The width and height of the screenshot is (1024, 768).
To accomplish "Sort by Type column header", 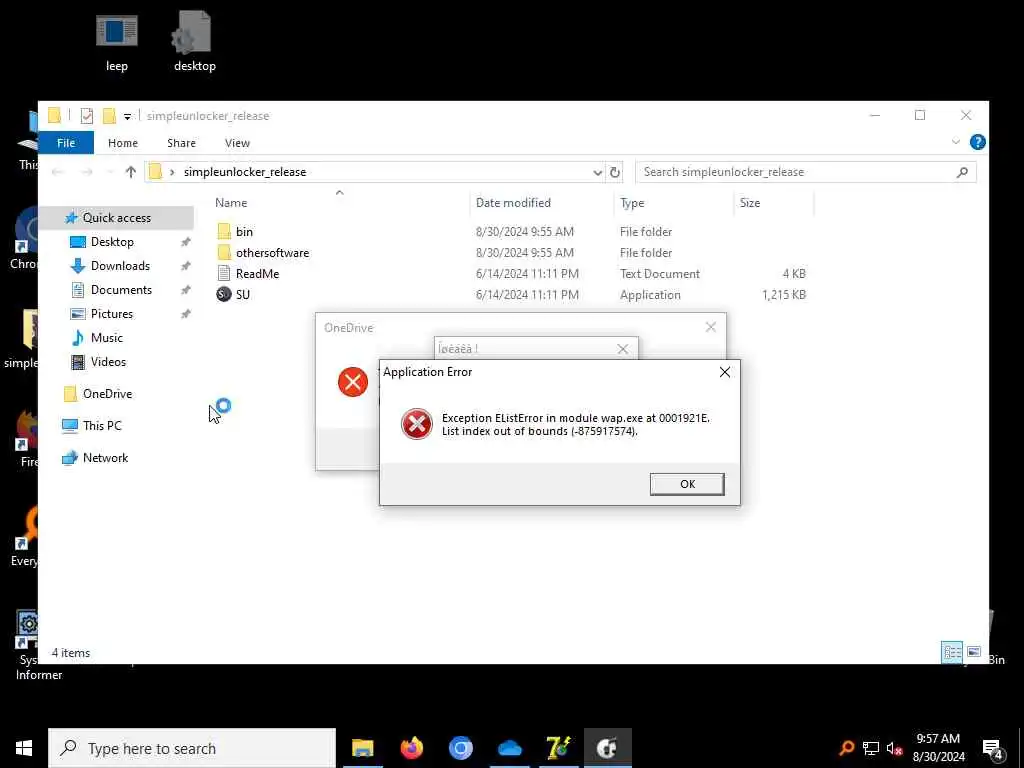I will (632, 202).
